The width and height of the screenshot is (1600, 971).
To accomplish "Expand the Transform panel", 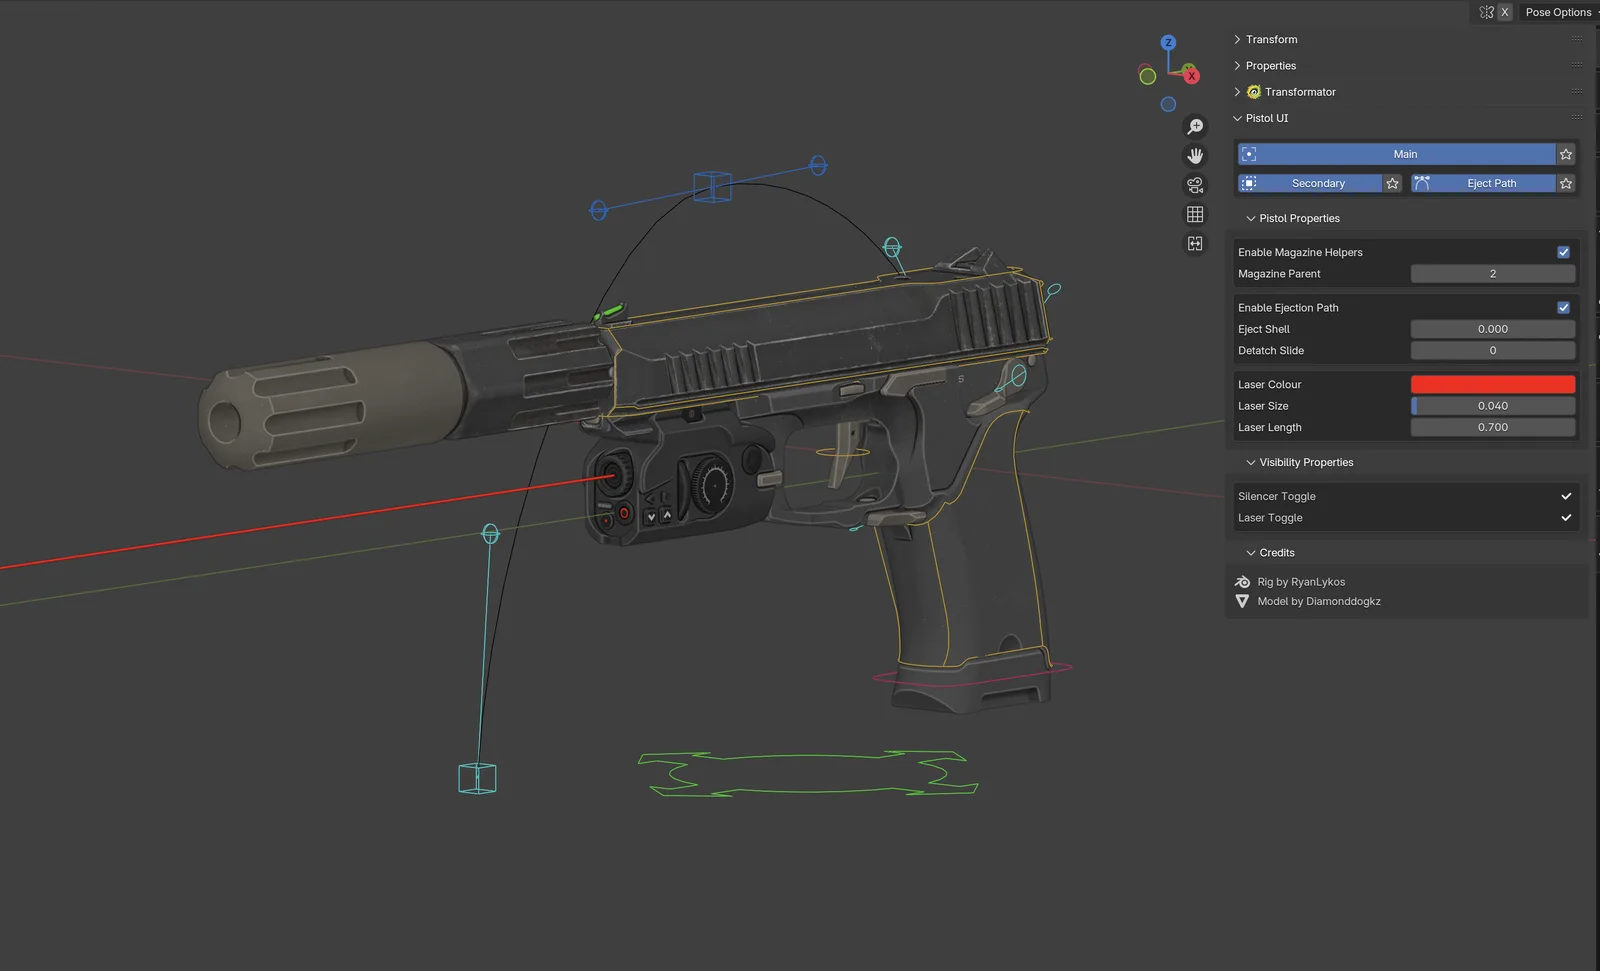I will pyautogui.click(x=1237, y=39).
